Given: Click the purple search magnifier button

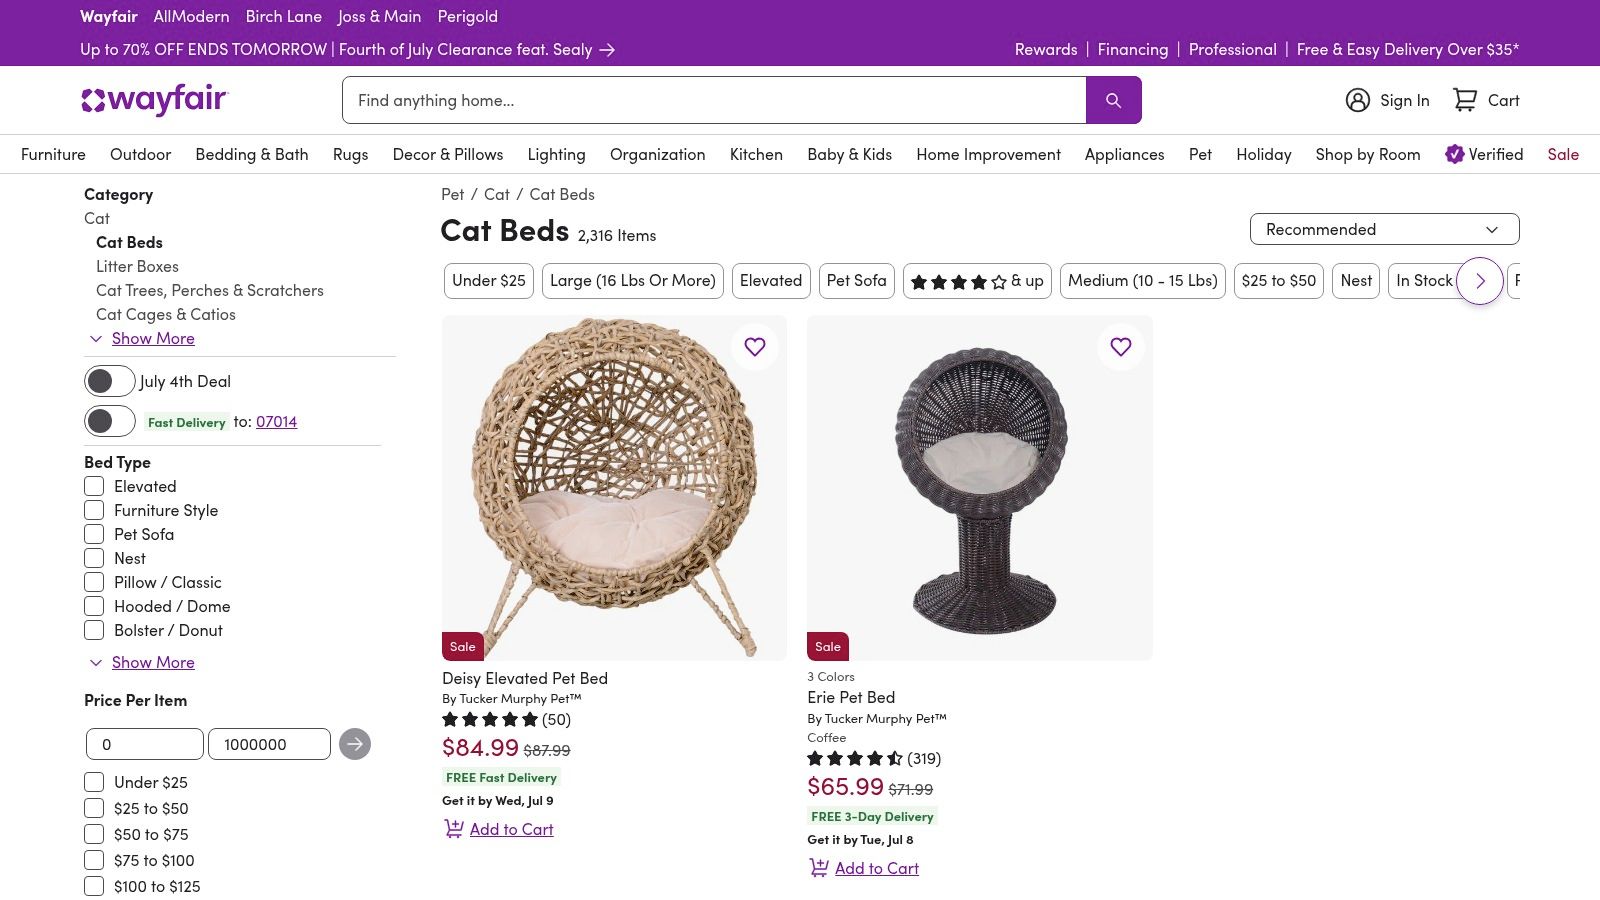Looking at the screenshot, I should (x=1113, y=100).
